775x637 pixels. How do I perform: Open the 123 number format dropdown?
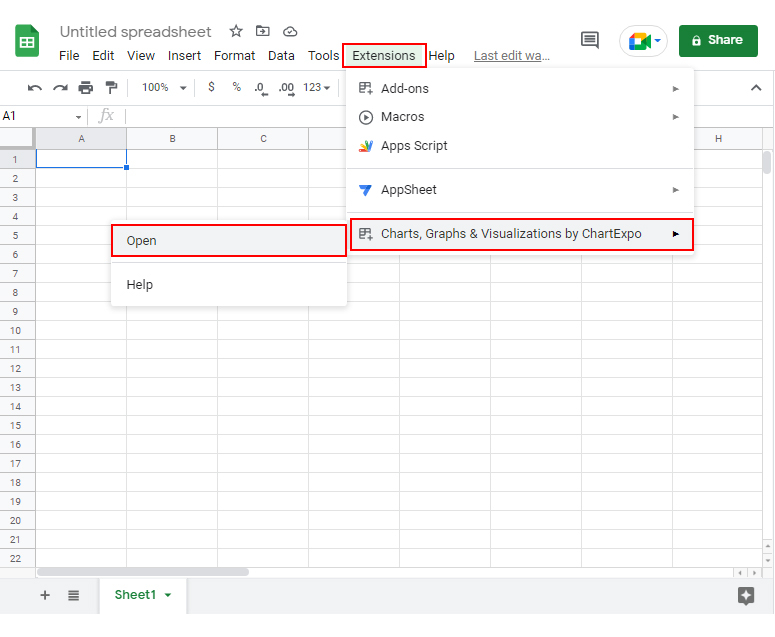316,87
